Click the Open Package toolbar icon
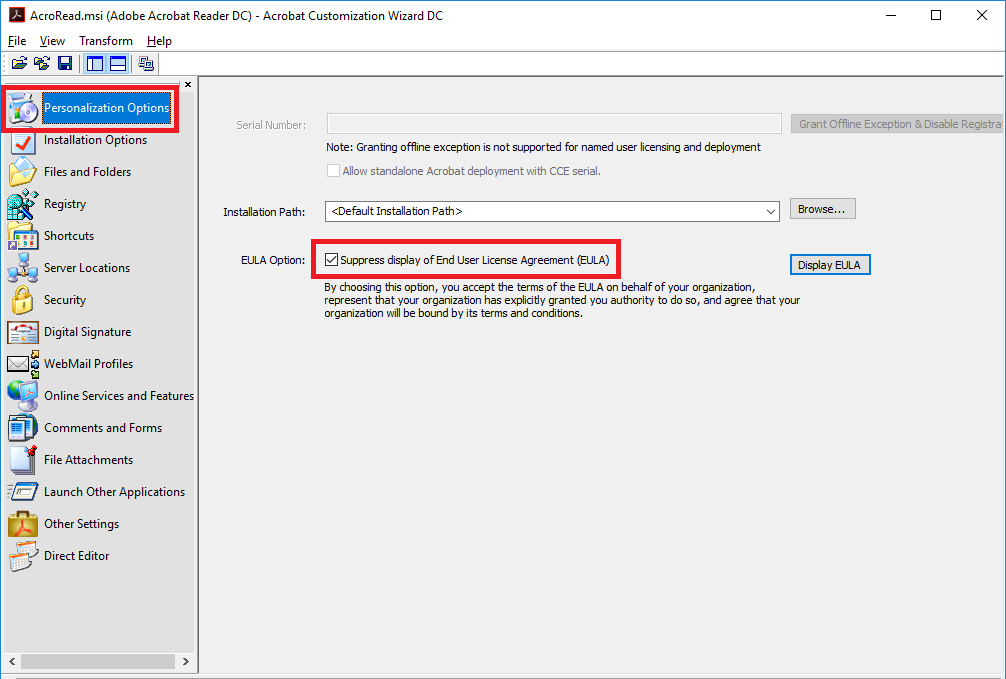 [x=18, y=64]
